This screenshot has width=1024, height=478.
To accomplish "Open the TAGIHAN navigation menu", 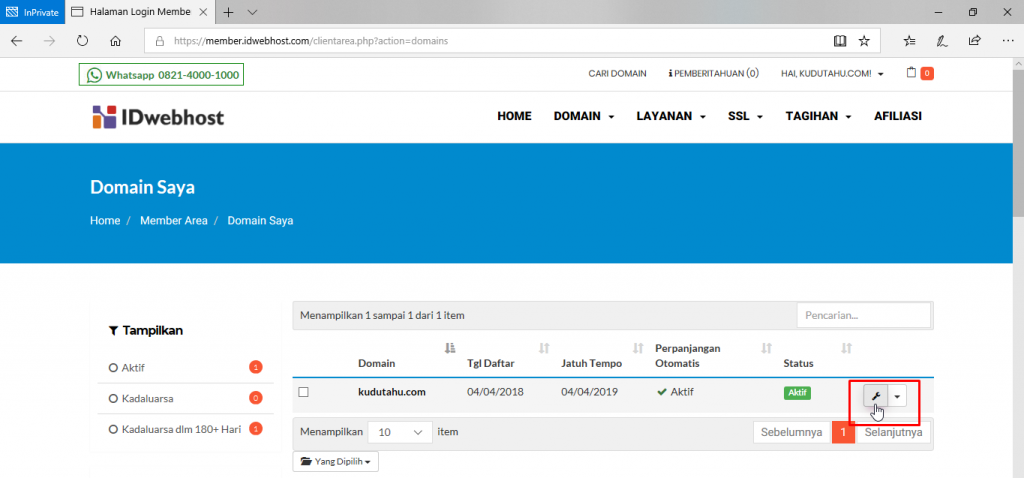I will tap(818, 116).
